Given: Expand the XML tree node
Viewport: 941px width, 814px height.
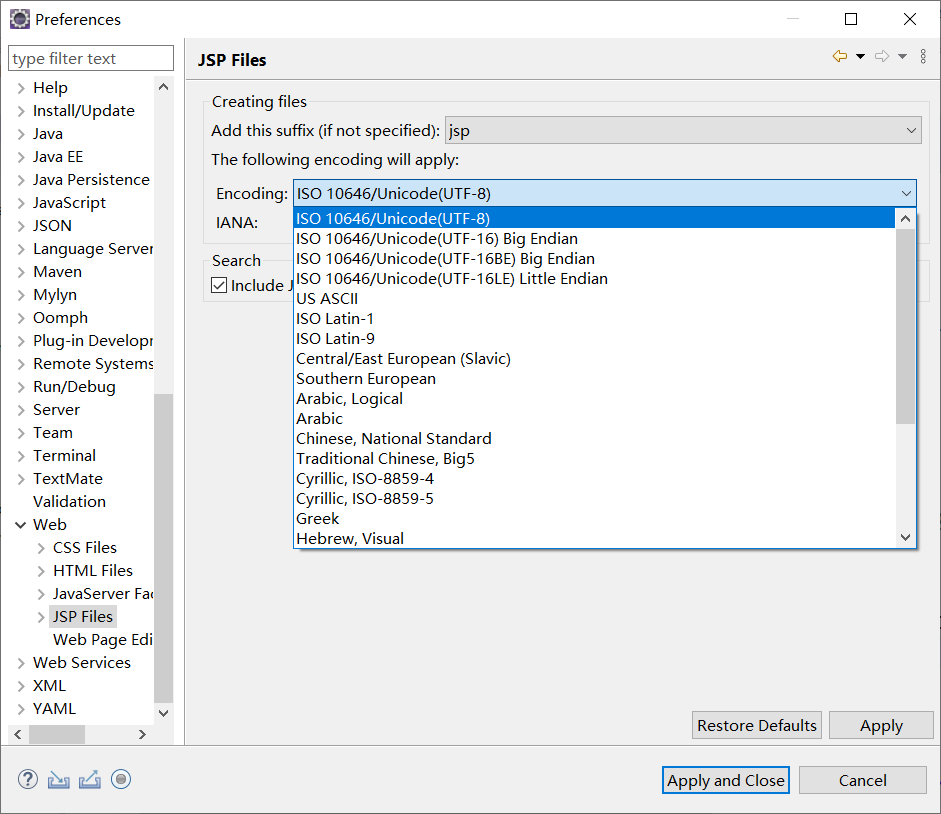Looking at the screenshot, I should click(21, 686).
